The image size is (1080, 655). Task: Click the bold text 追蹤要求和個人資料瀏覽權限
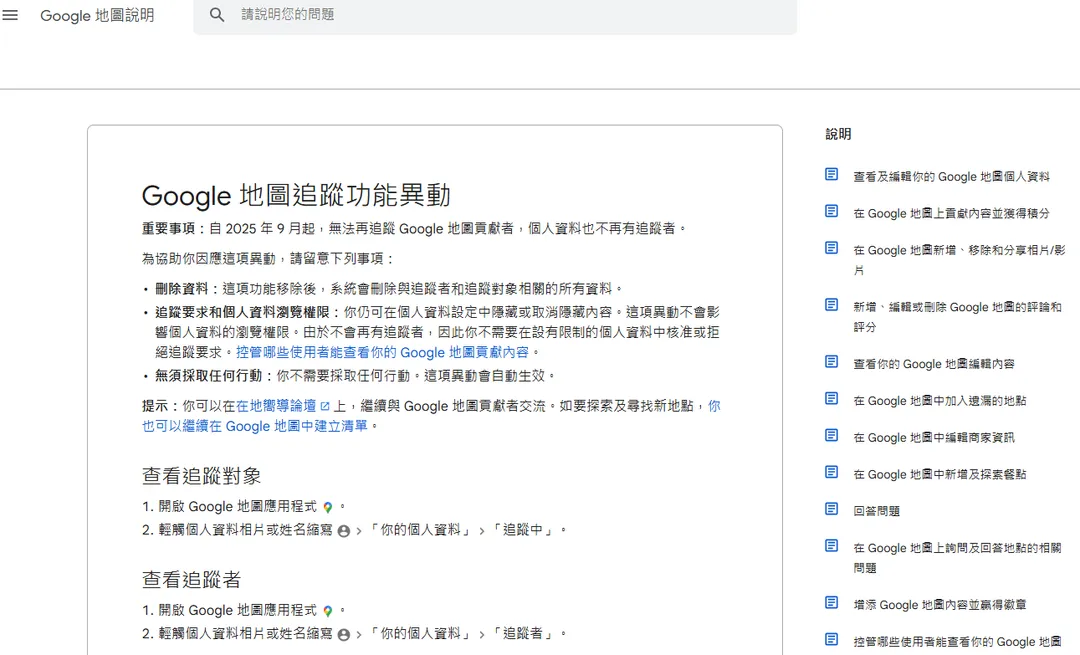(x=242, y=312)
